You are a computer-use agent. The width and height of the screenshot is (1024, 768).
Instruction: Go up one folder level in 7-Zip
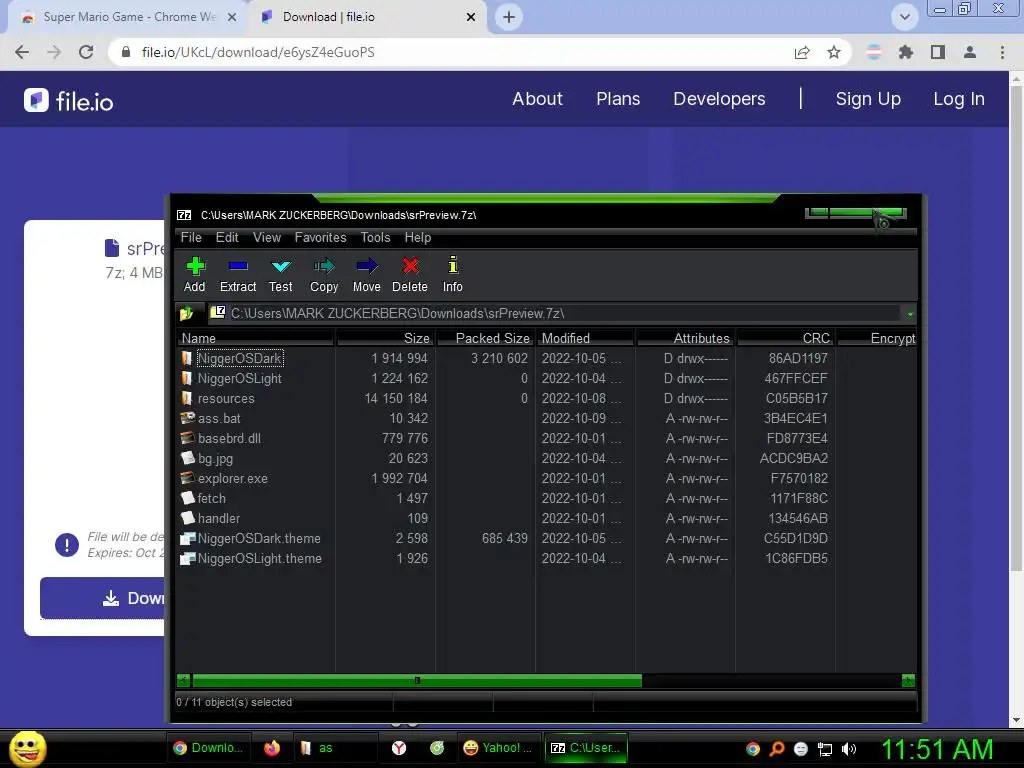[187, 313]
